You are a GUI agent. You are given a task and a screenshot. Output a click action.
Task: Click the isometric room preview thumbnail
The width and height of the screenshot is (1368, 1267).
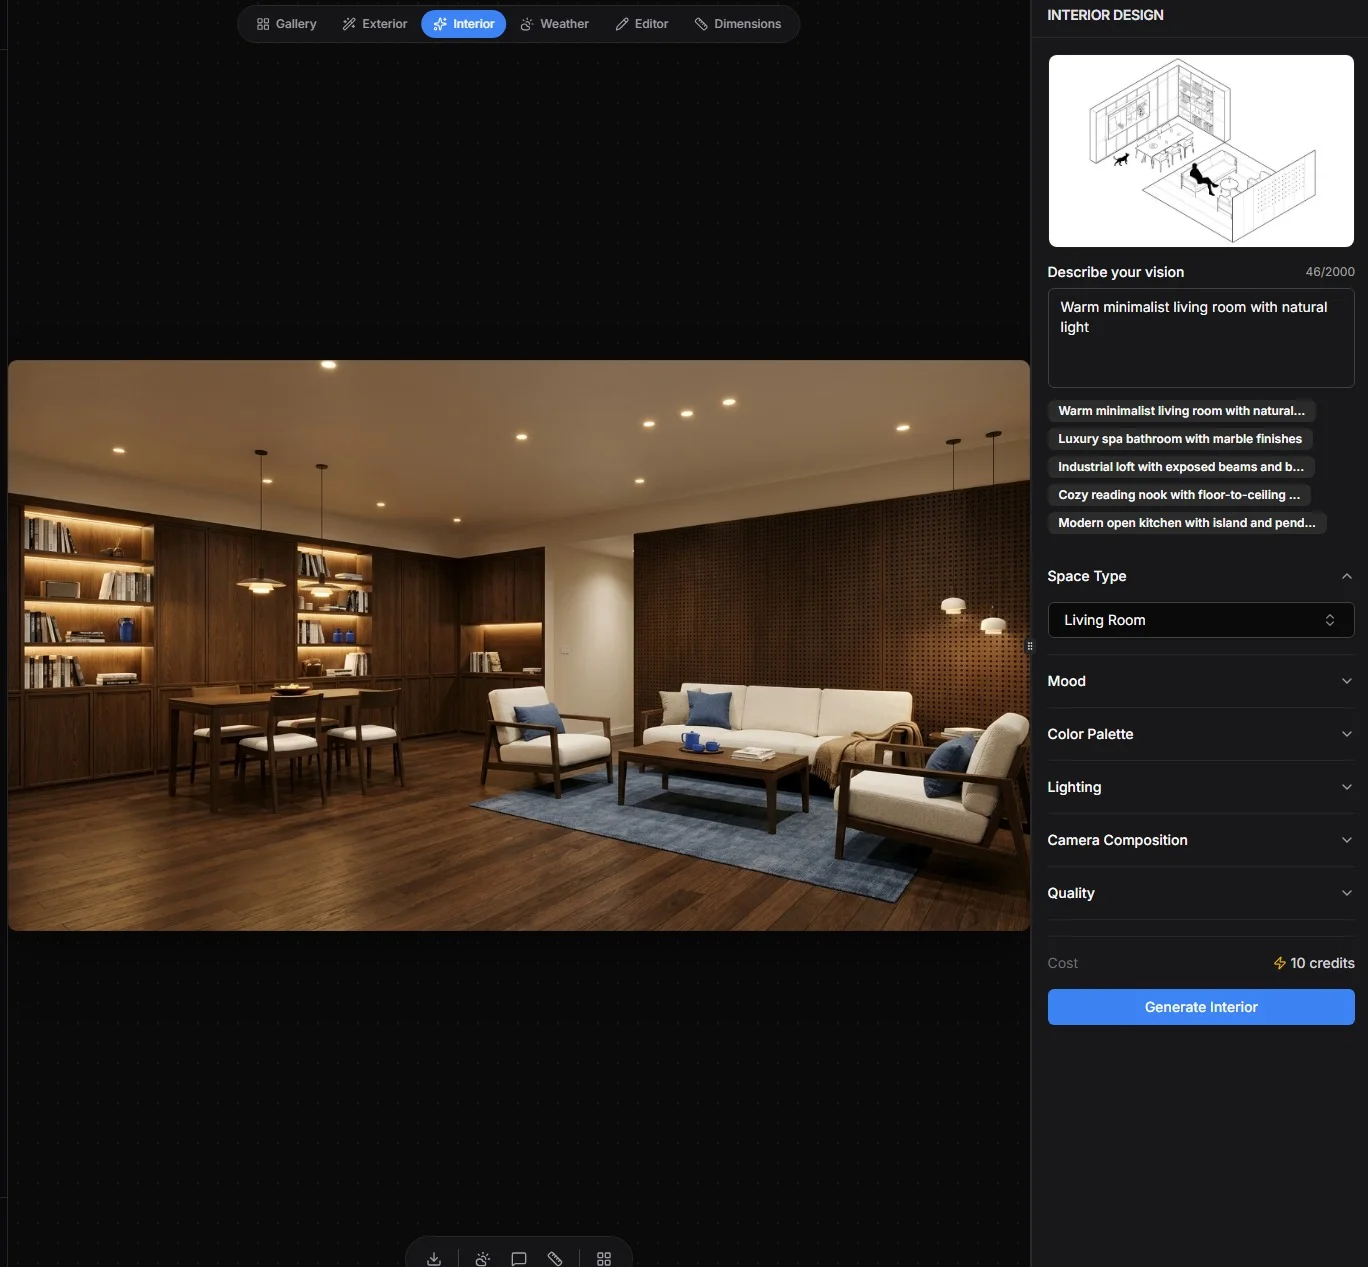pyautogui.click(x=1200, y=151)
